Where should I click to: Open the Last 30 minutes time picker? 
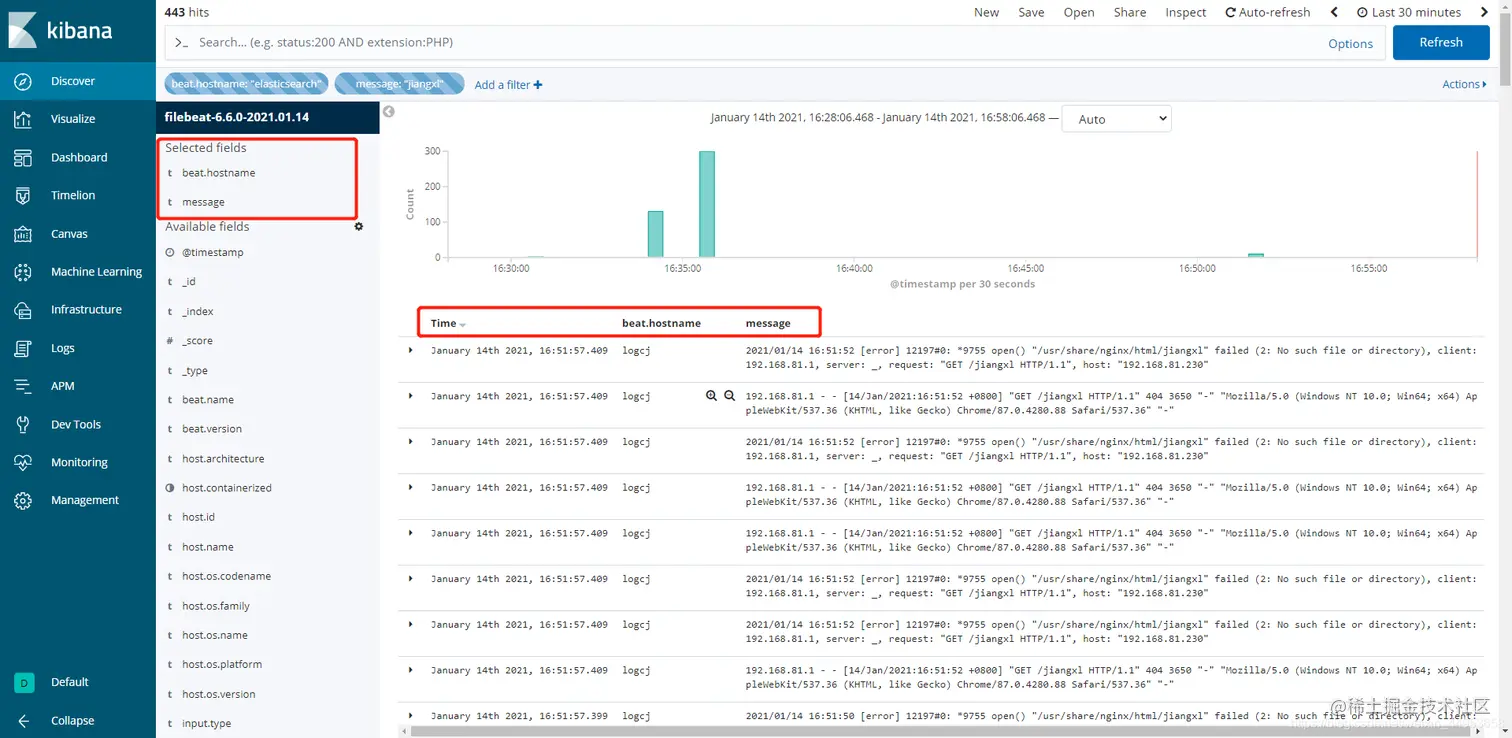tap(1409, 12)
